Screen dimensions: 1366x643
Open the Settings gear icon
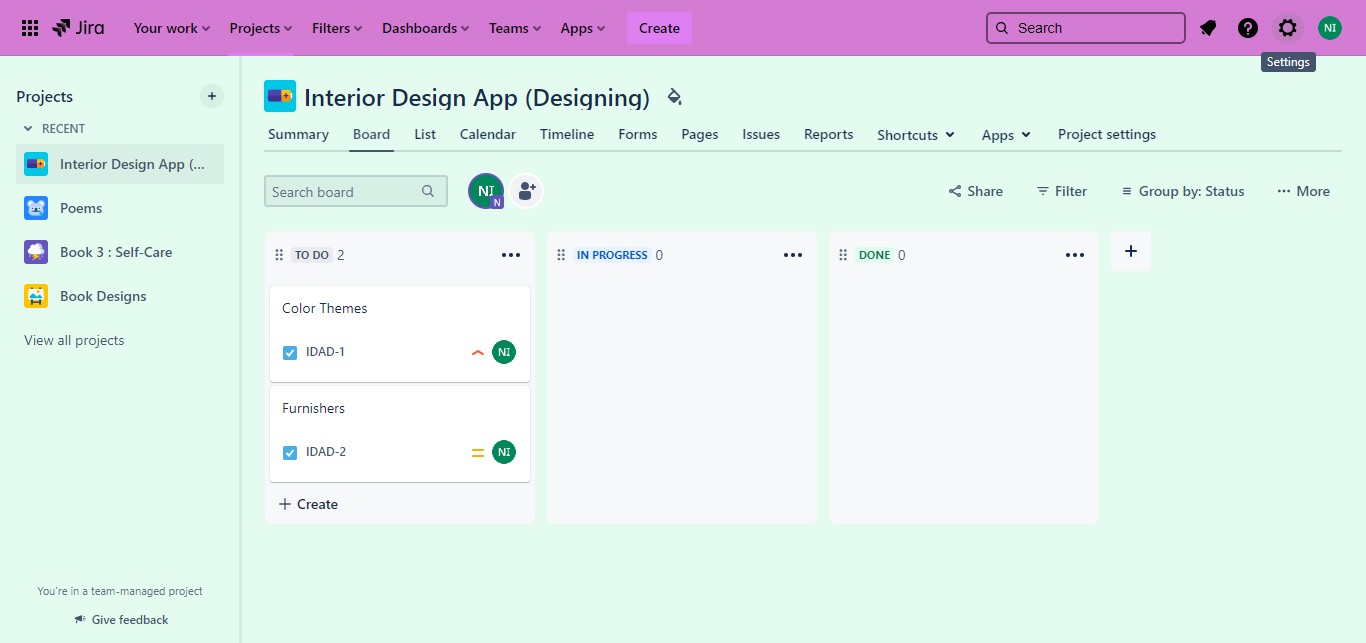point(1288,28)
